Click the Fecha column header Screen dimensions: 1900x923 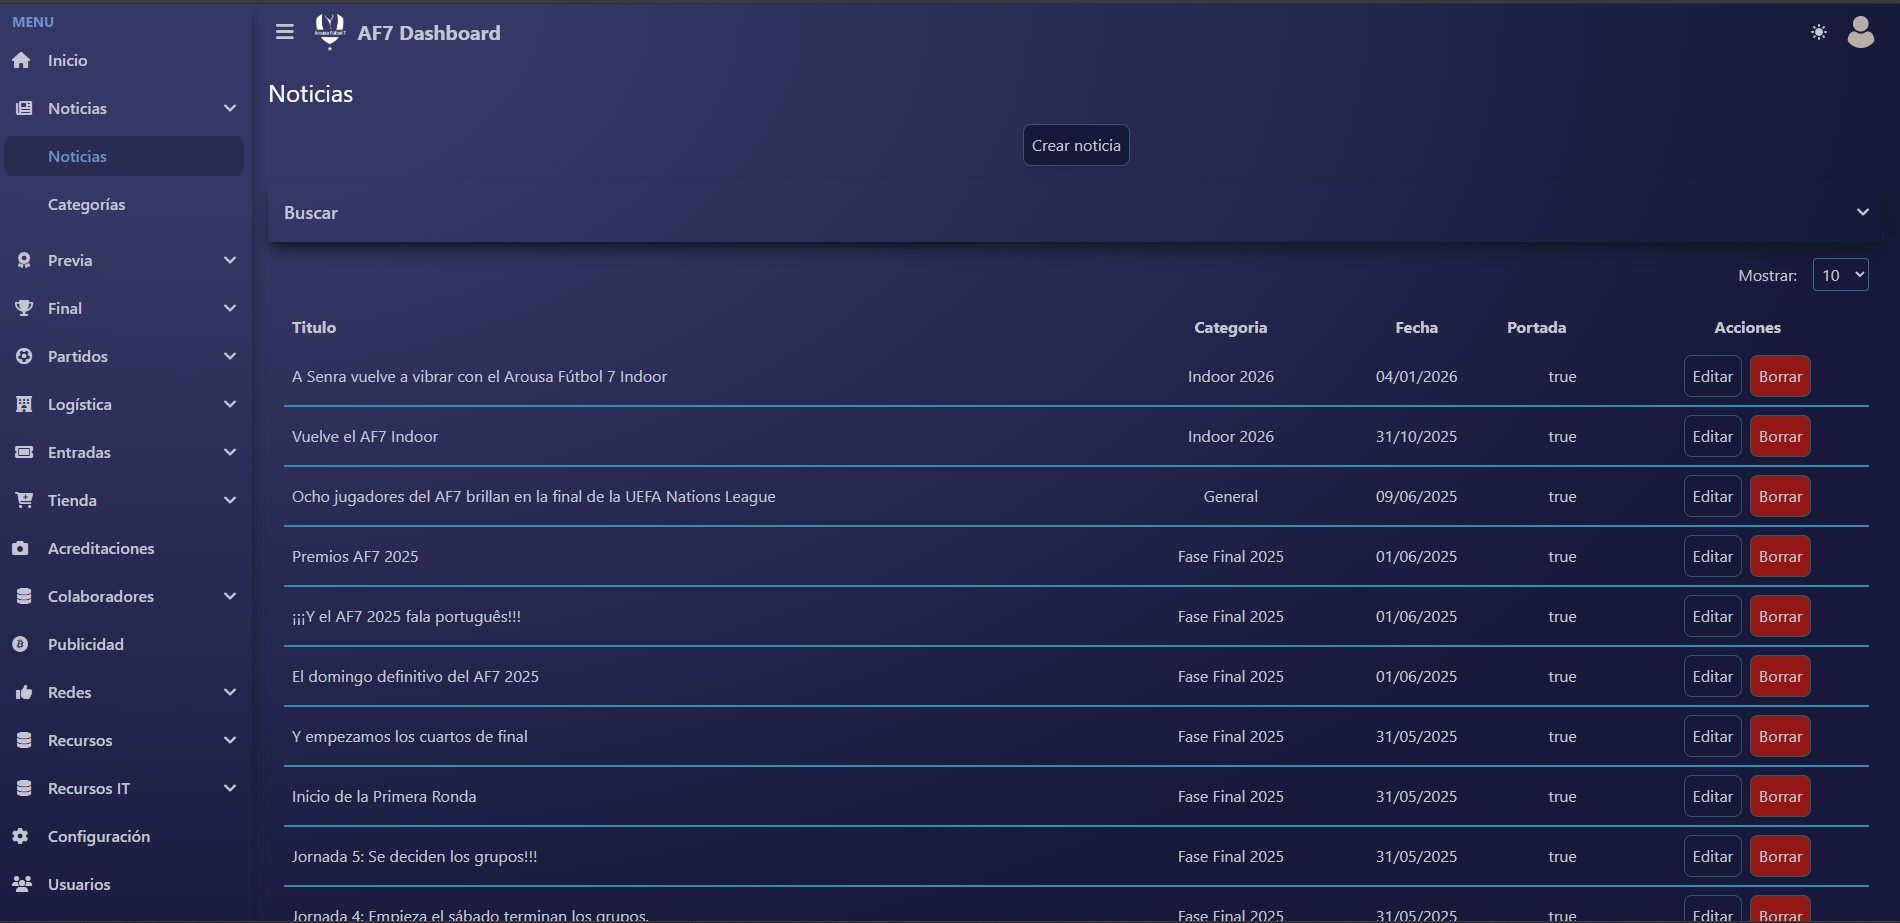pos(1416,327)
